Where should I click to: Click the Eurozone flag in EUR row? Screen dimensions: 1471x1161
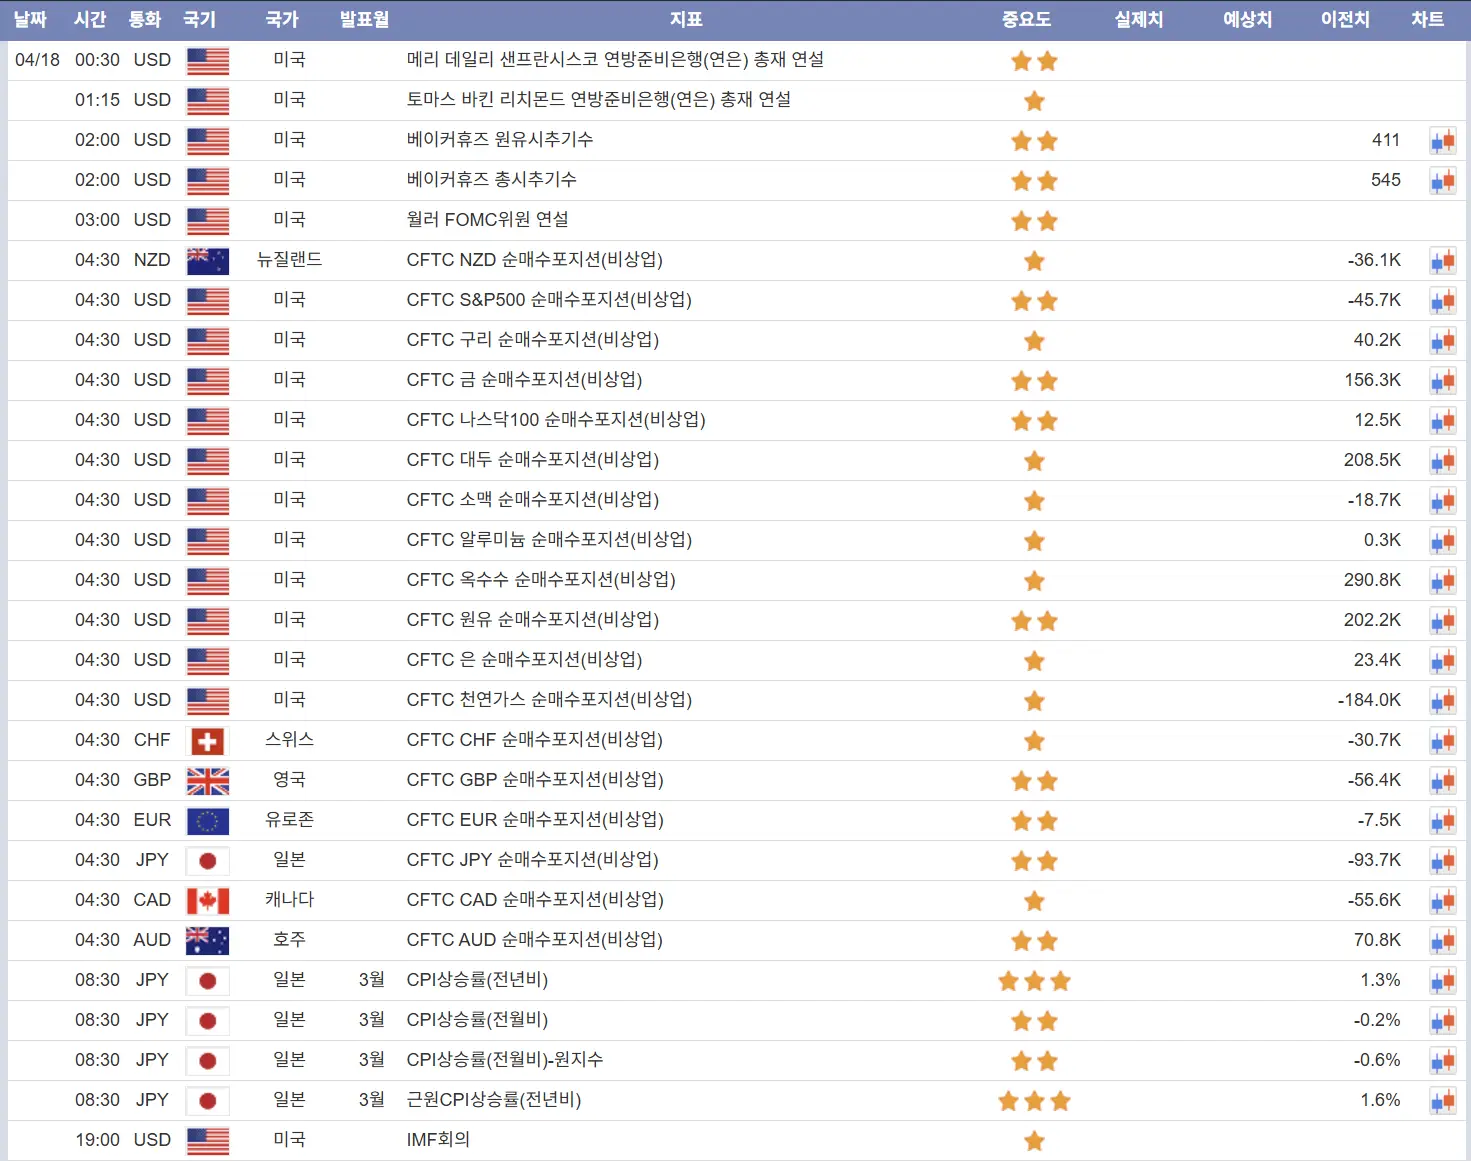pyautogui.click(x=207, y=821)
